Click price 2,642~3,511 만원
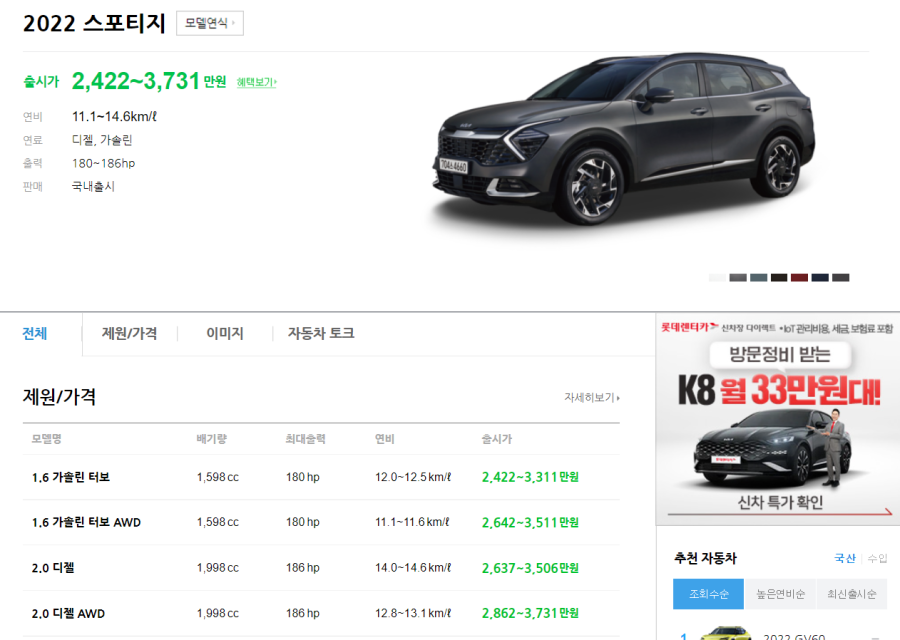 (530, 522)
